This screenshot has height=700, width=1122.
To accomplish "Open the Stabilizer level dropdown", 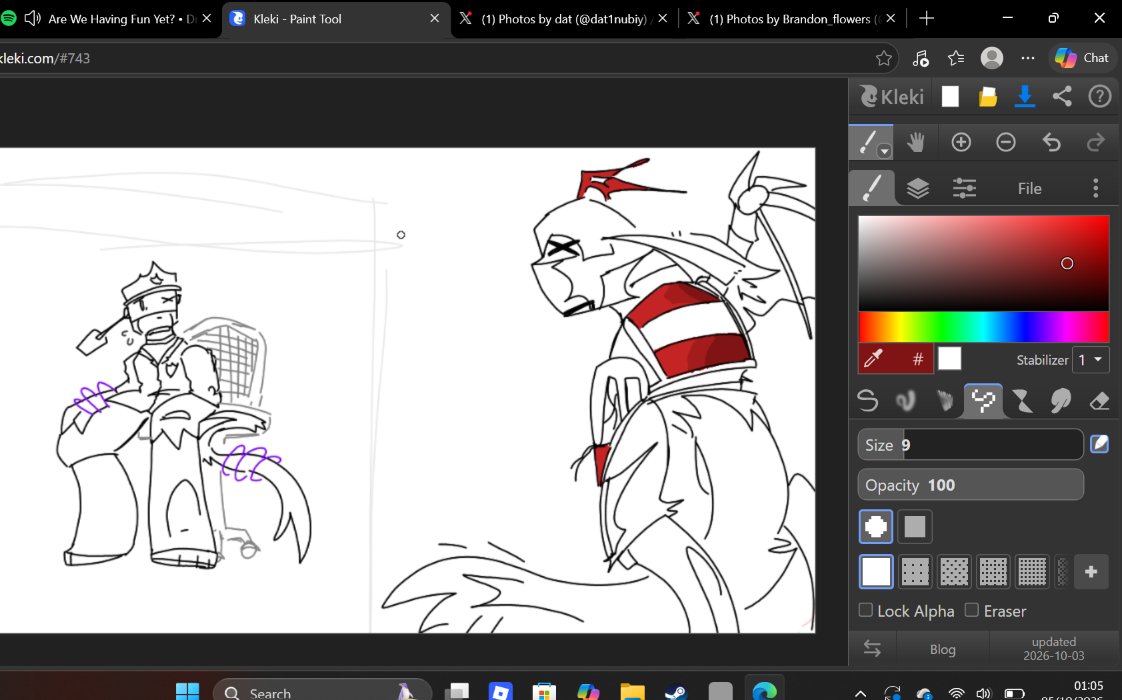I will pyautogui.click(x=1091, y=359).
